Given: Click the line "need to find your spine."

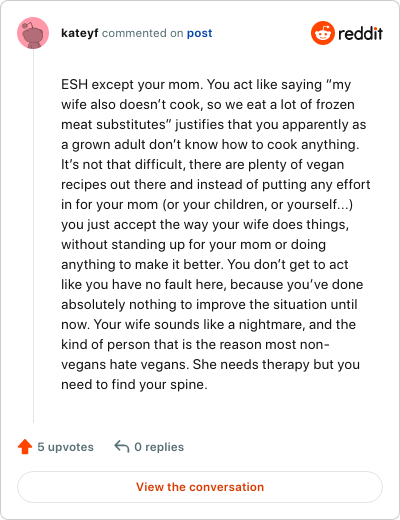Looking at the screenshot, I should (134, 385).
